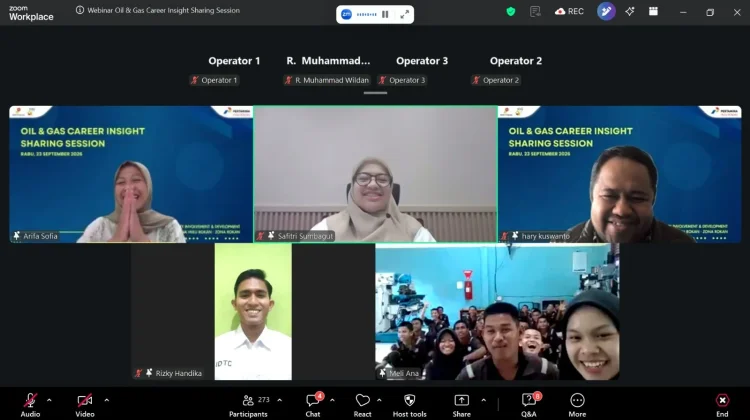Unmute microphone with Audio button
The width and height of the screenshot is (750, 420).
coord(30,405)
